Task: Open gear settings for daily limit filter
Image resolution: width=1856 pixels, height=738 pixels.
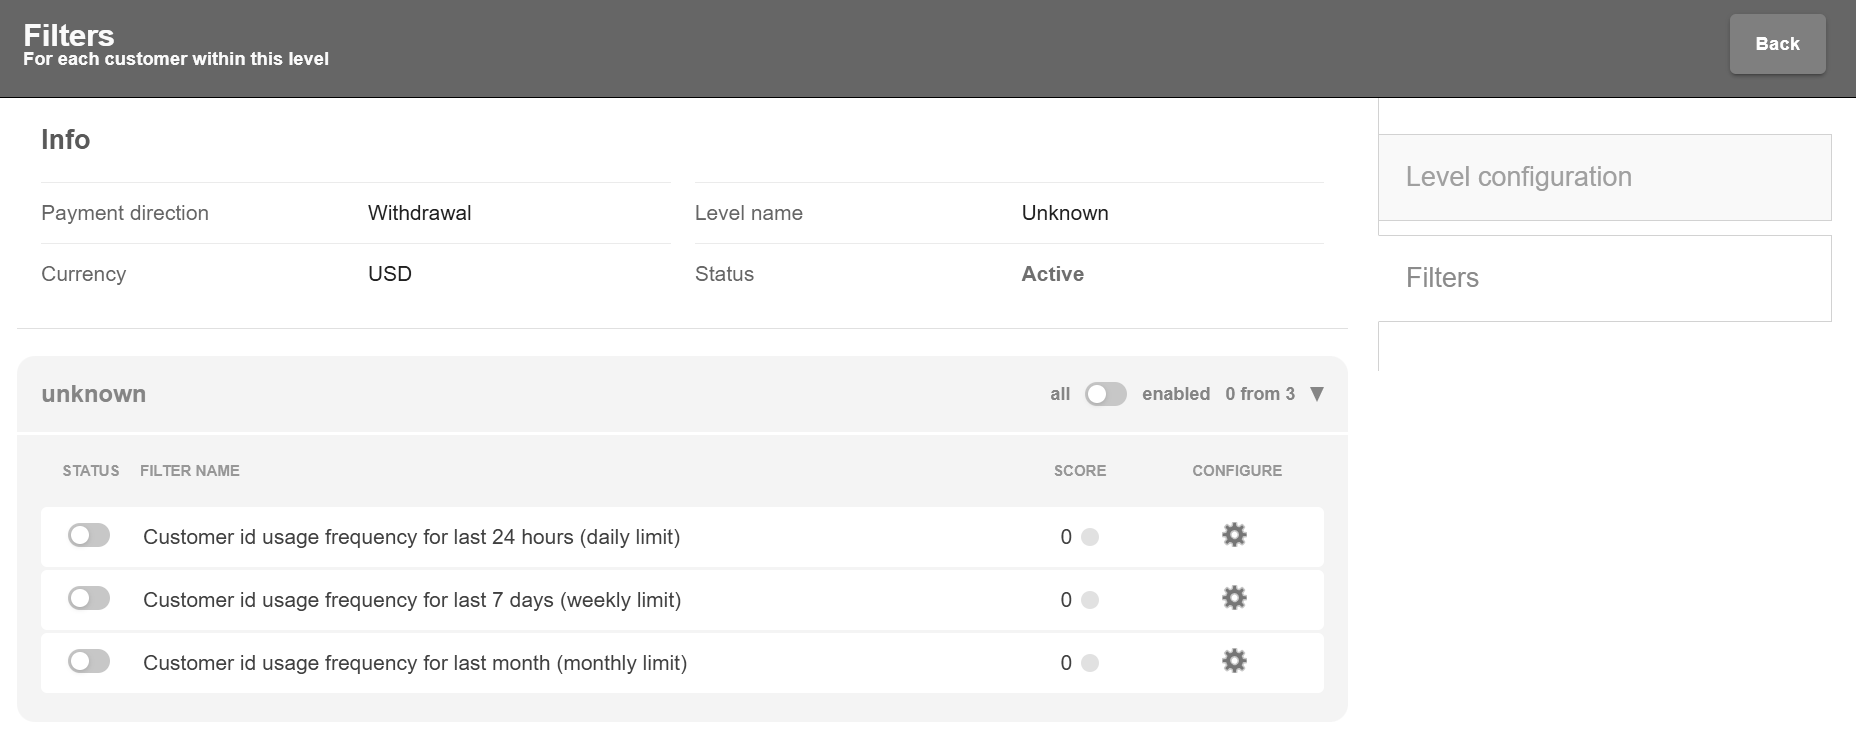Action: pyautogui.click(x=1234, y=535)
